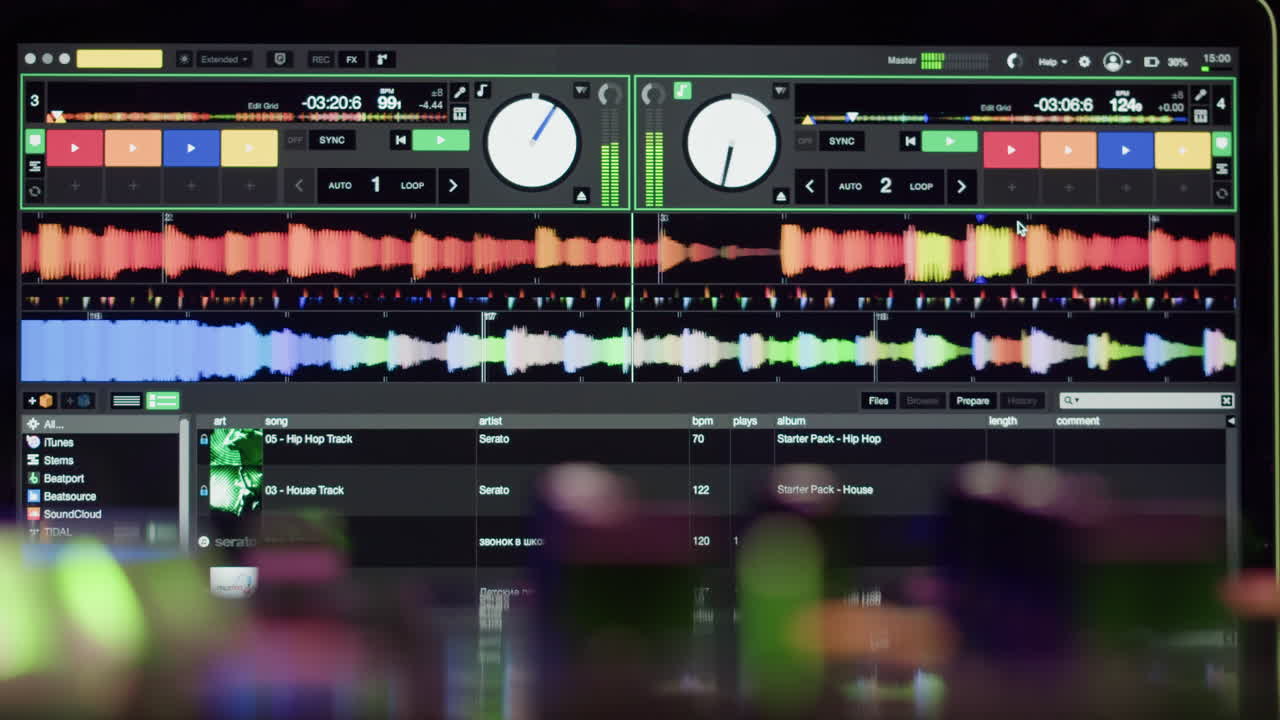Click the Beatport source icon in the sidebar

click(31, 478)
